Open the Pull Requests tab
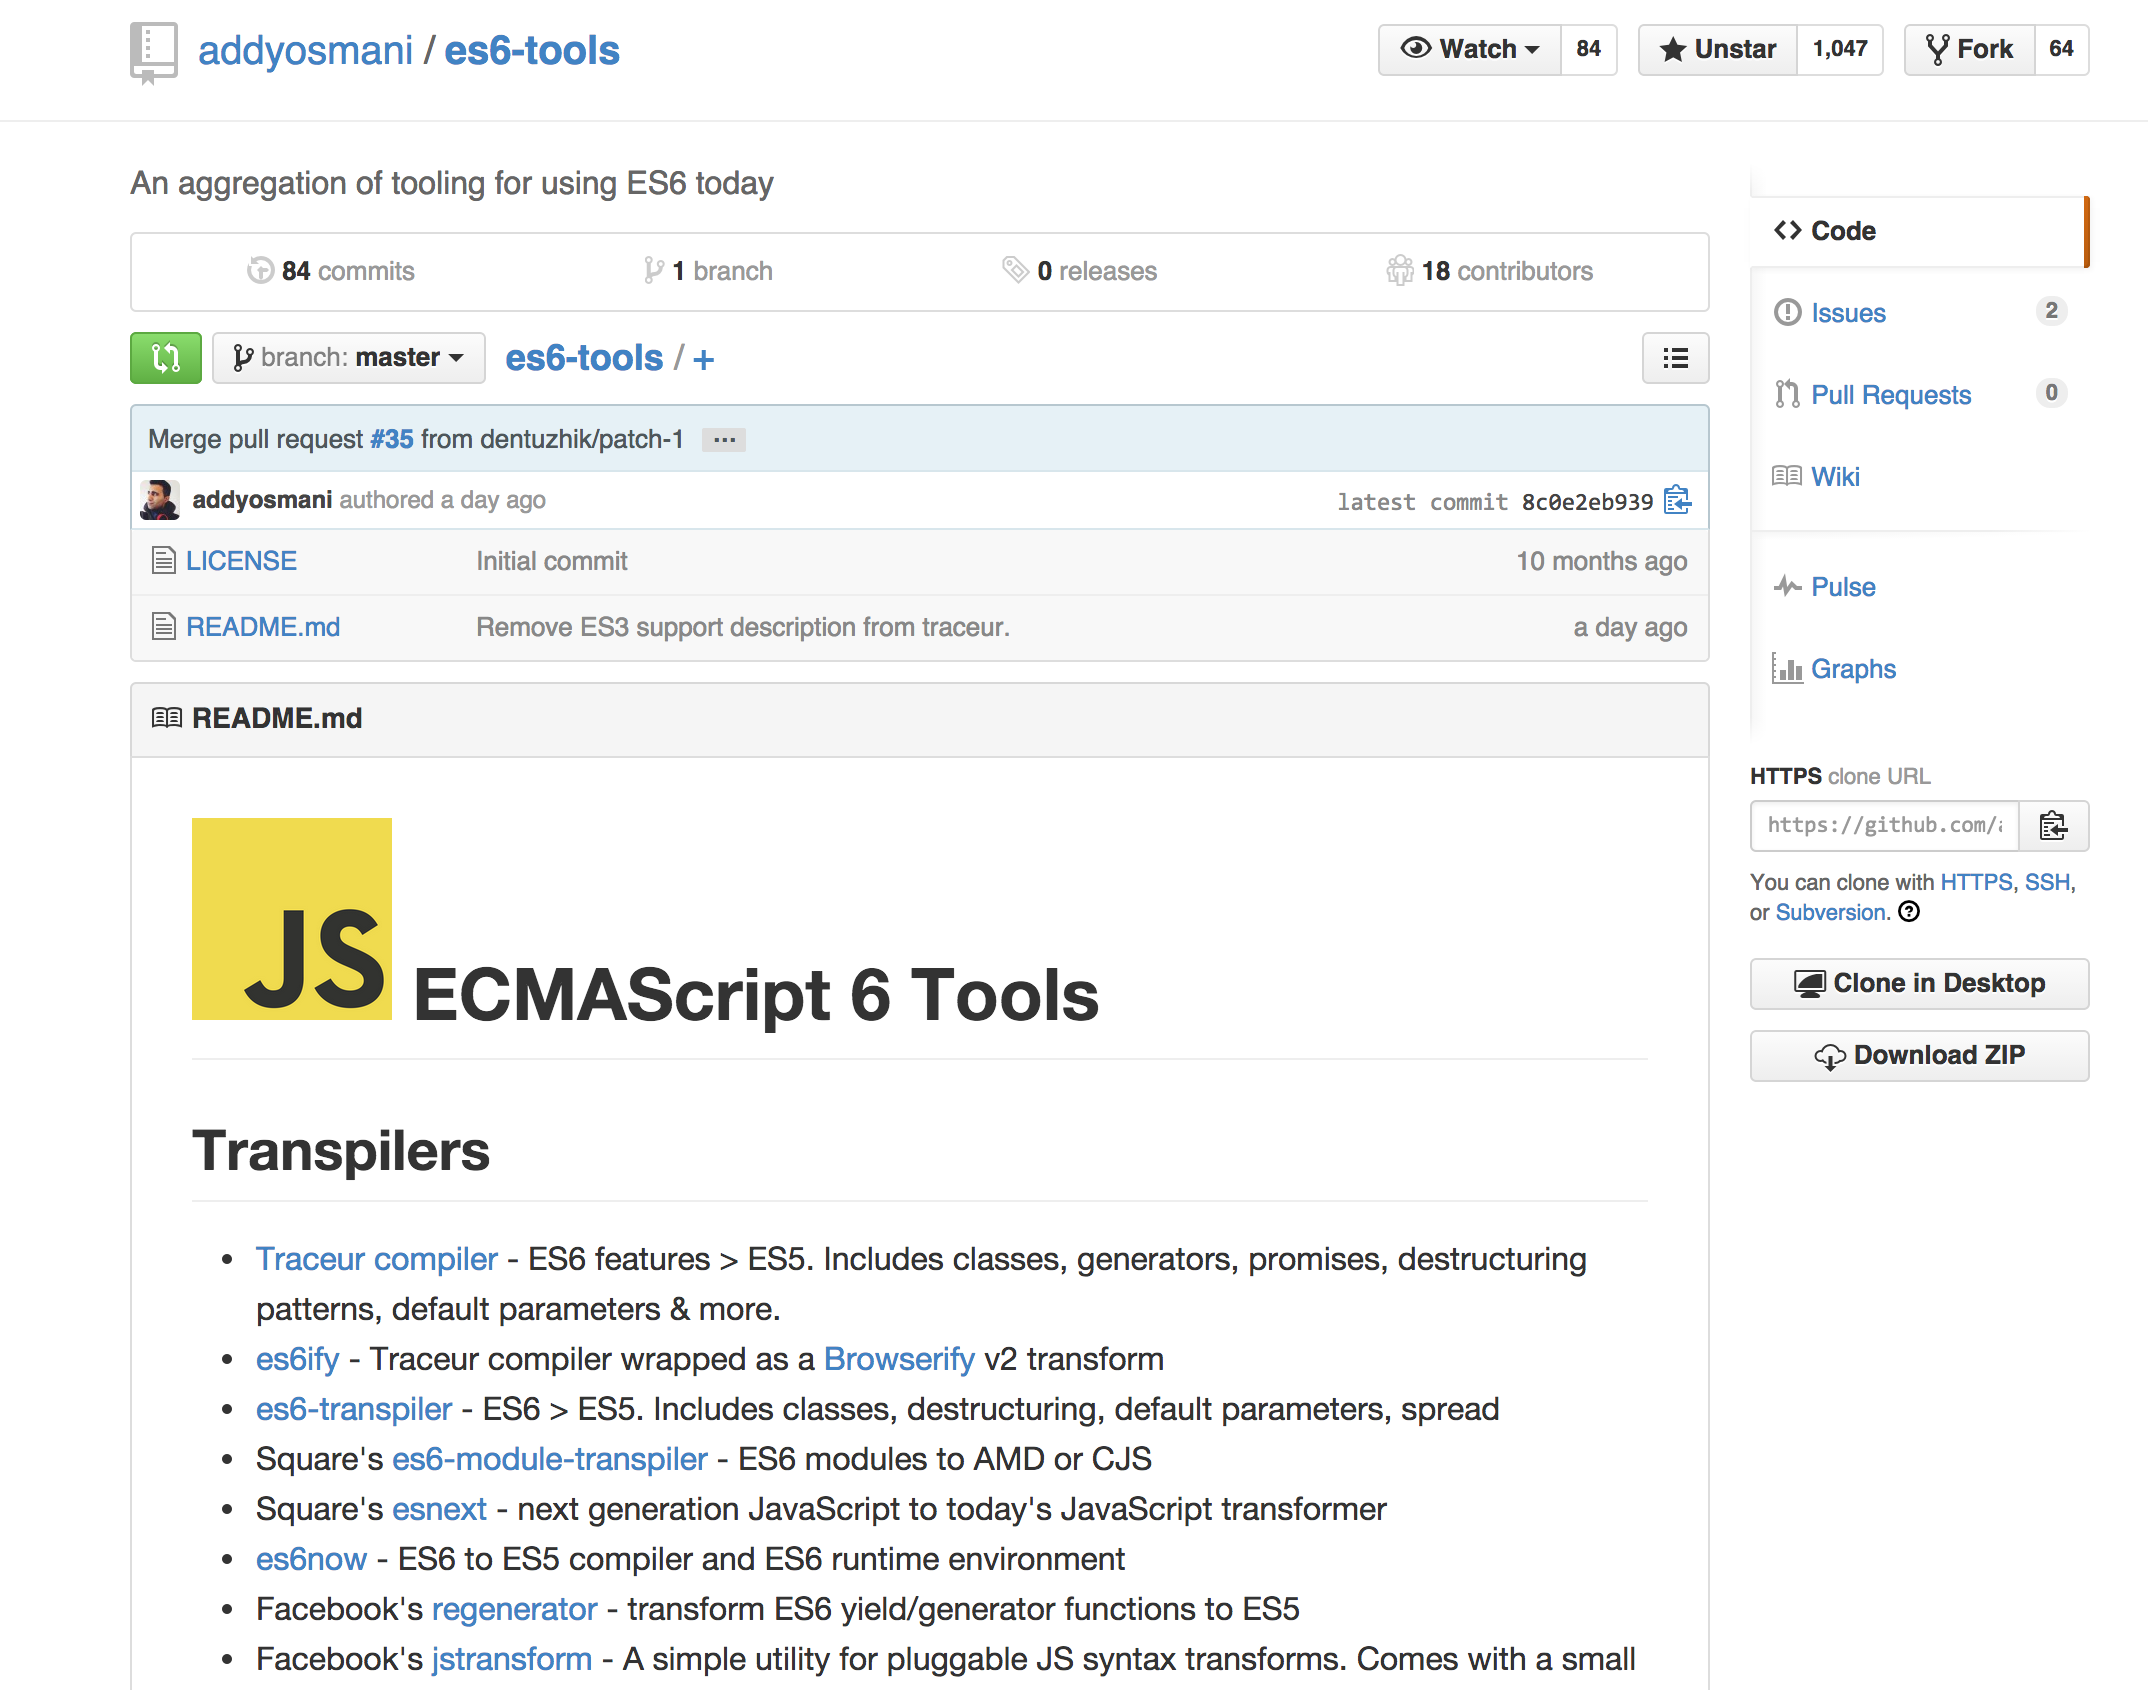2148x1690 pixels. click(x=1891, y=395)
